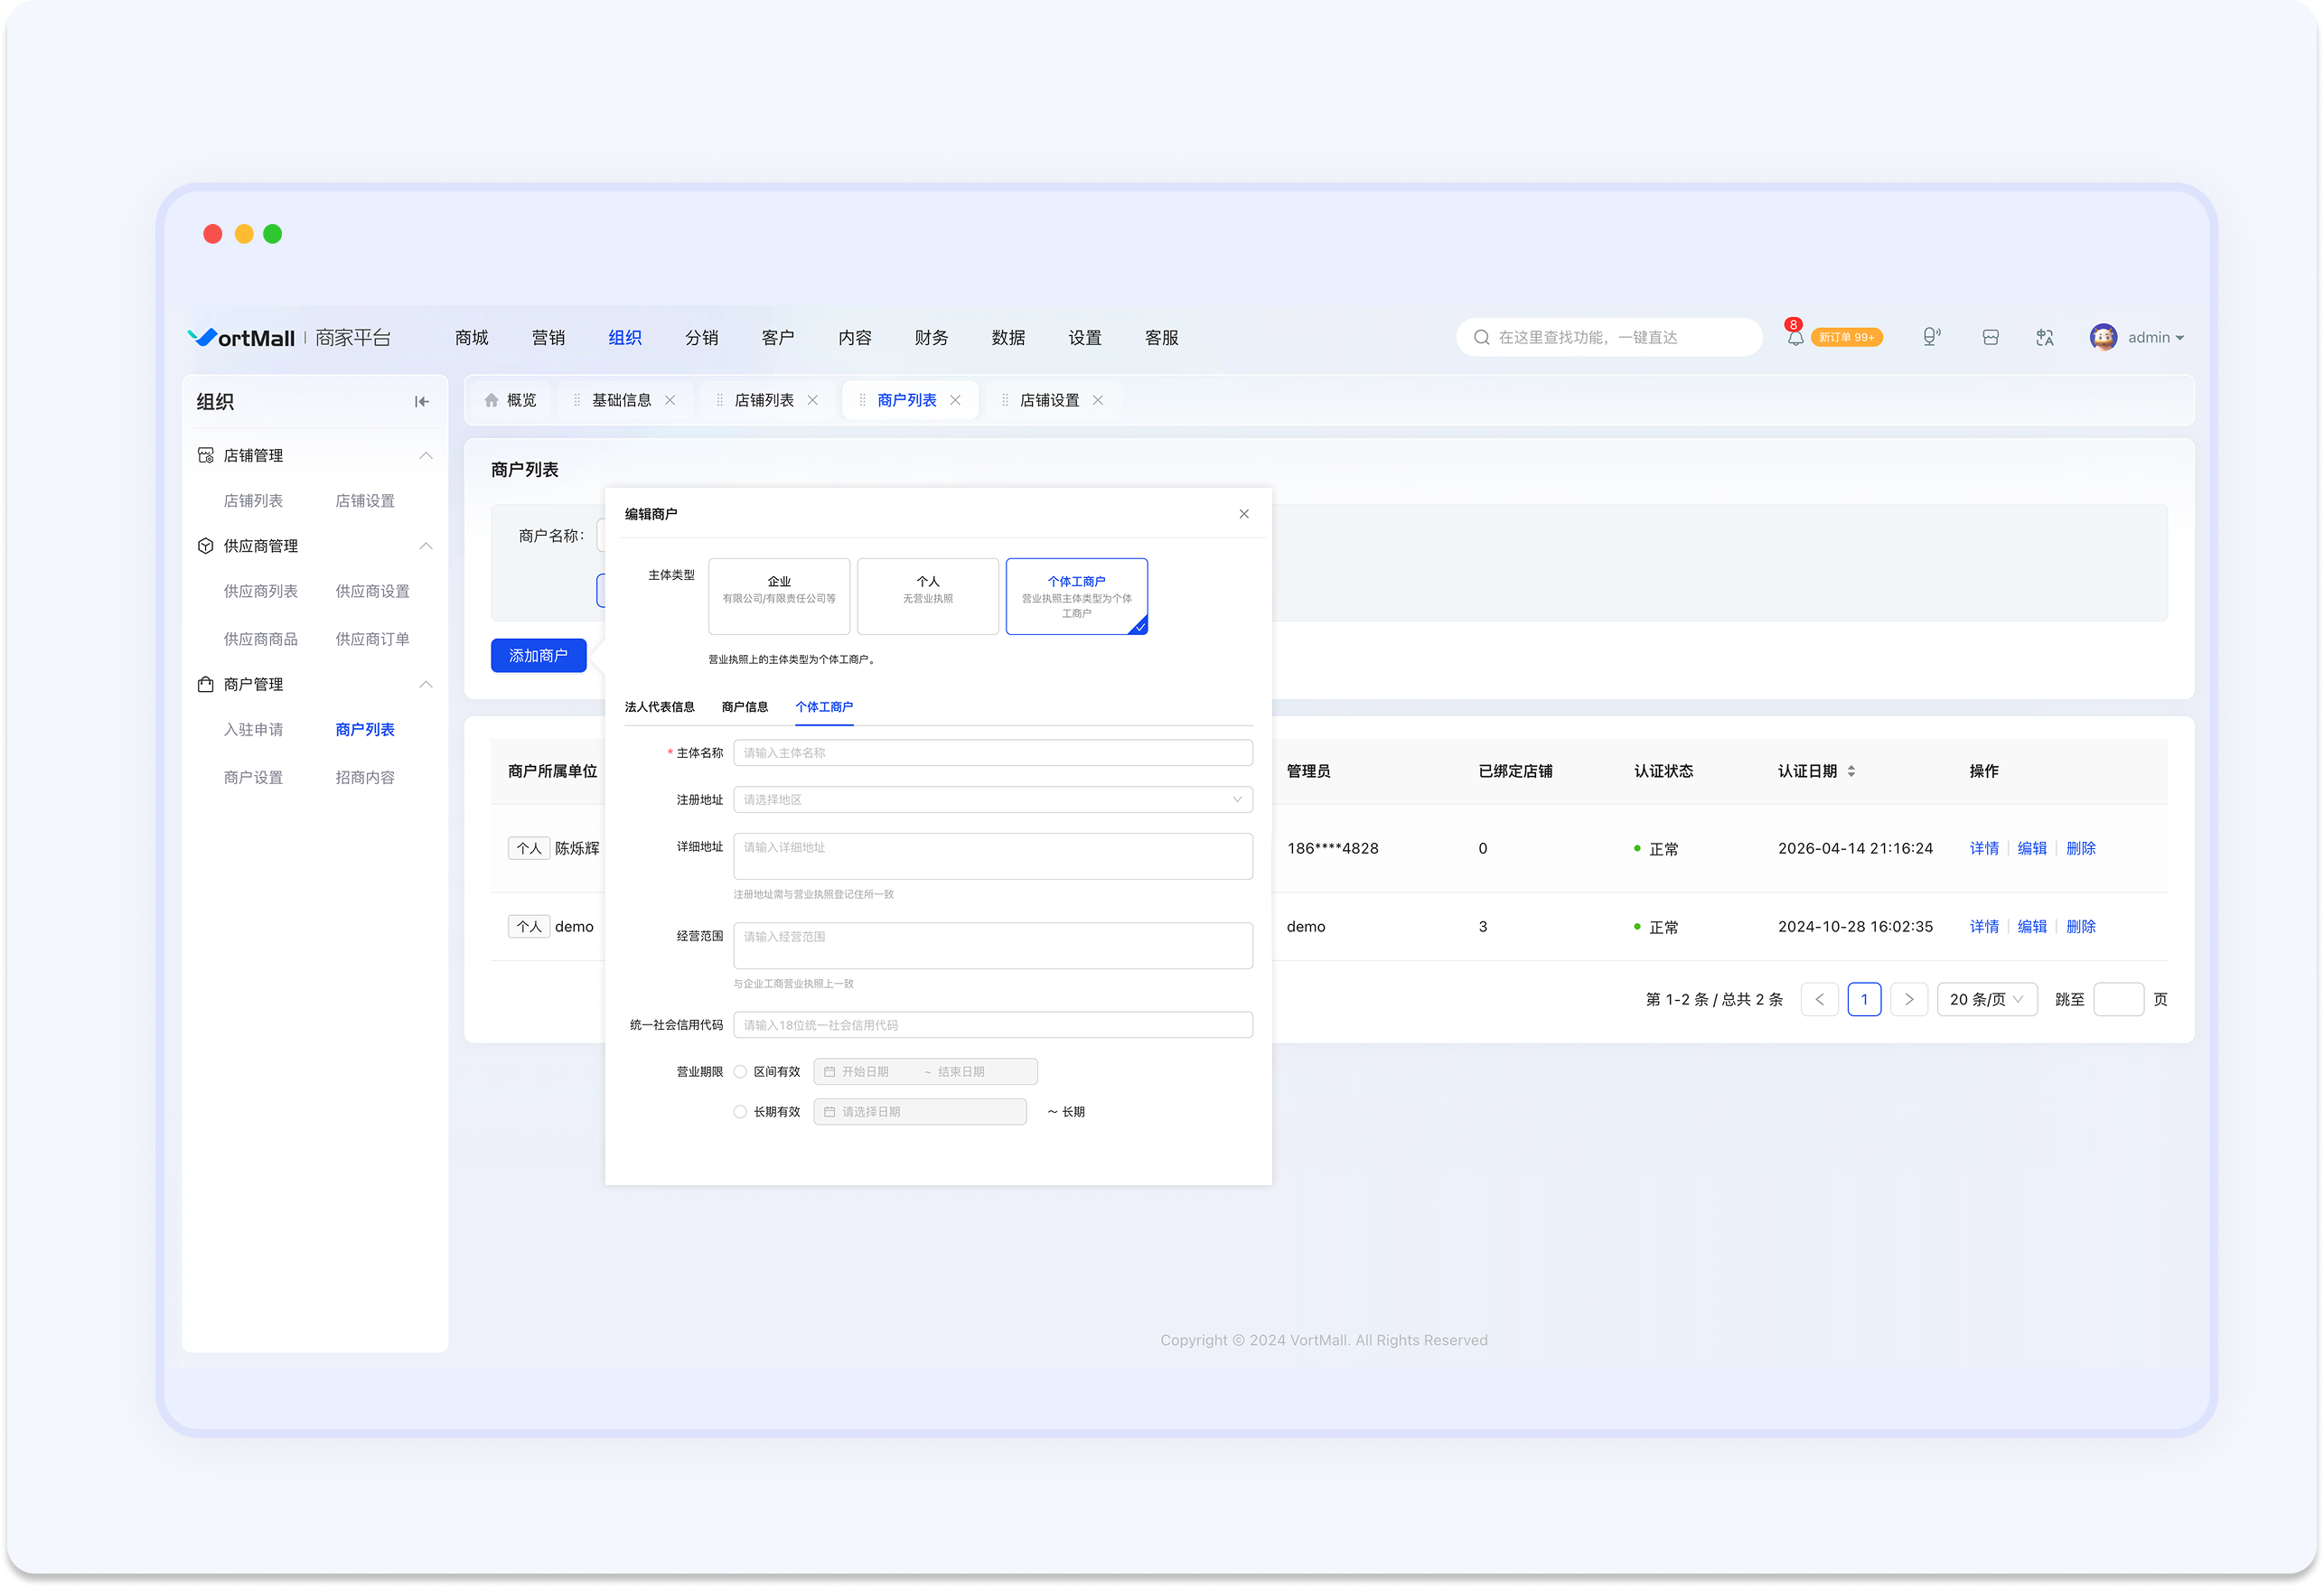Click the 供应商管理 cube icon
This screenshot has height=1588, width=2324.
pyautogui.click(x=206, y=546)
